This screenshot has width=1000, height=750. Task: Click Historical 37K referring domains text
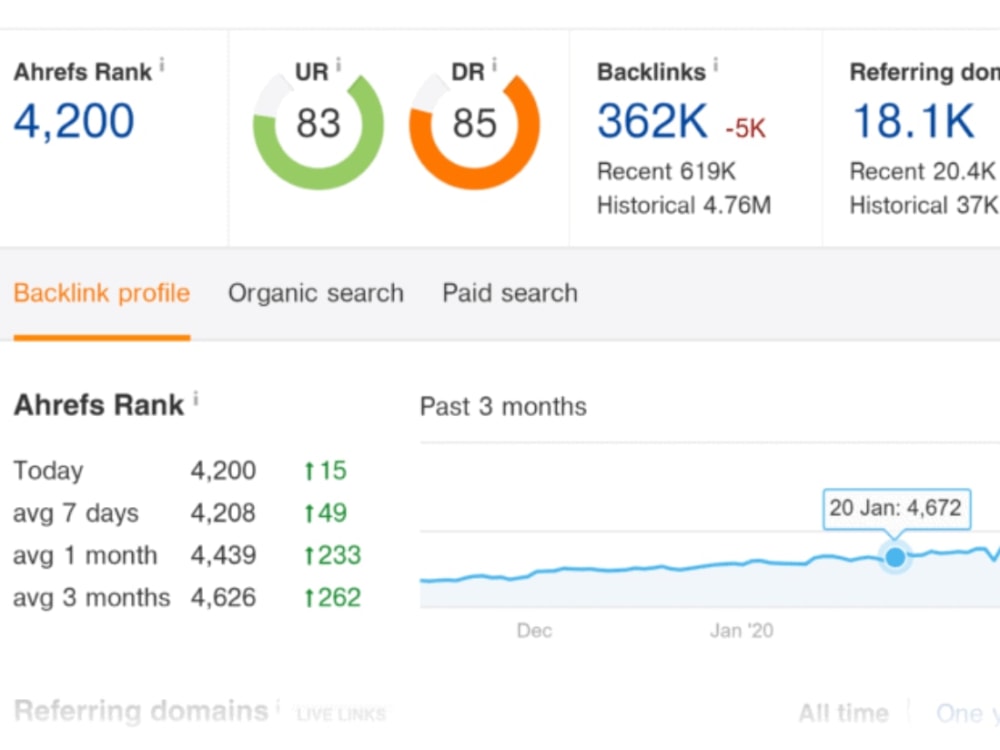[x=924, y=205]
